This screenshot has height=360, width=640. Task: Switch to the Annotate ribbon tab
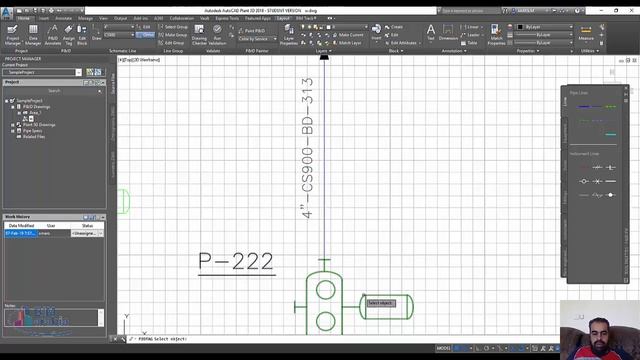click(64, 18)
